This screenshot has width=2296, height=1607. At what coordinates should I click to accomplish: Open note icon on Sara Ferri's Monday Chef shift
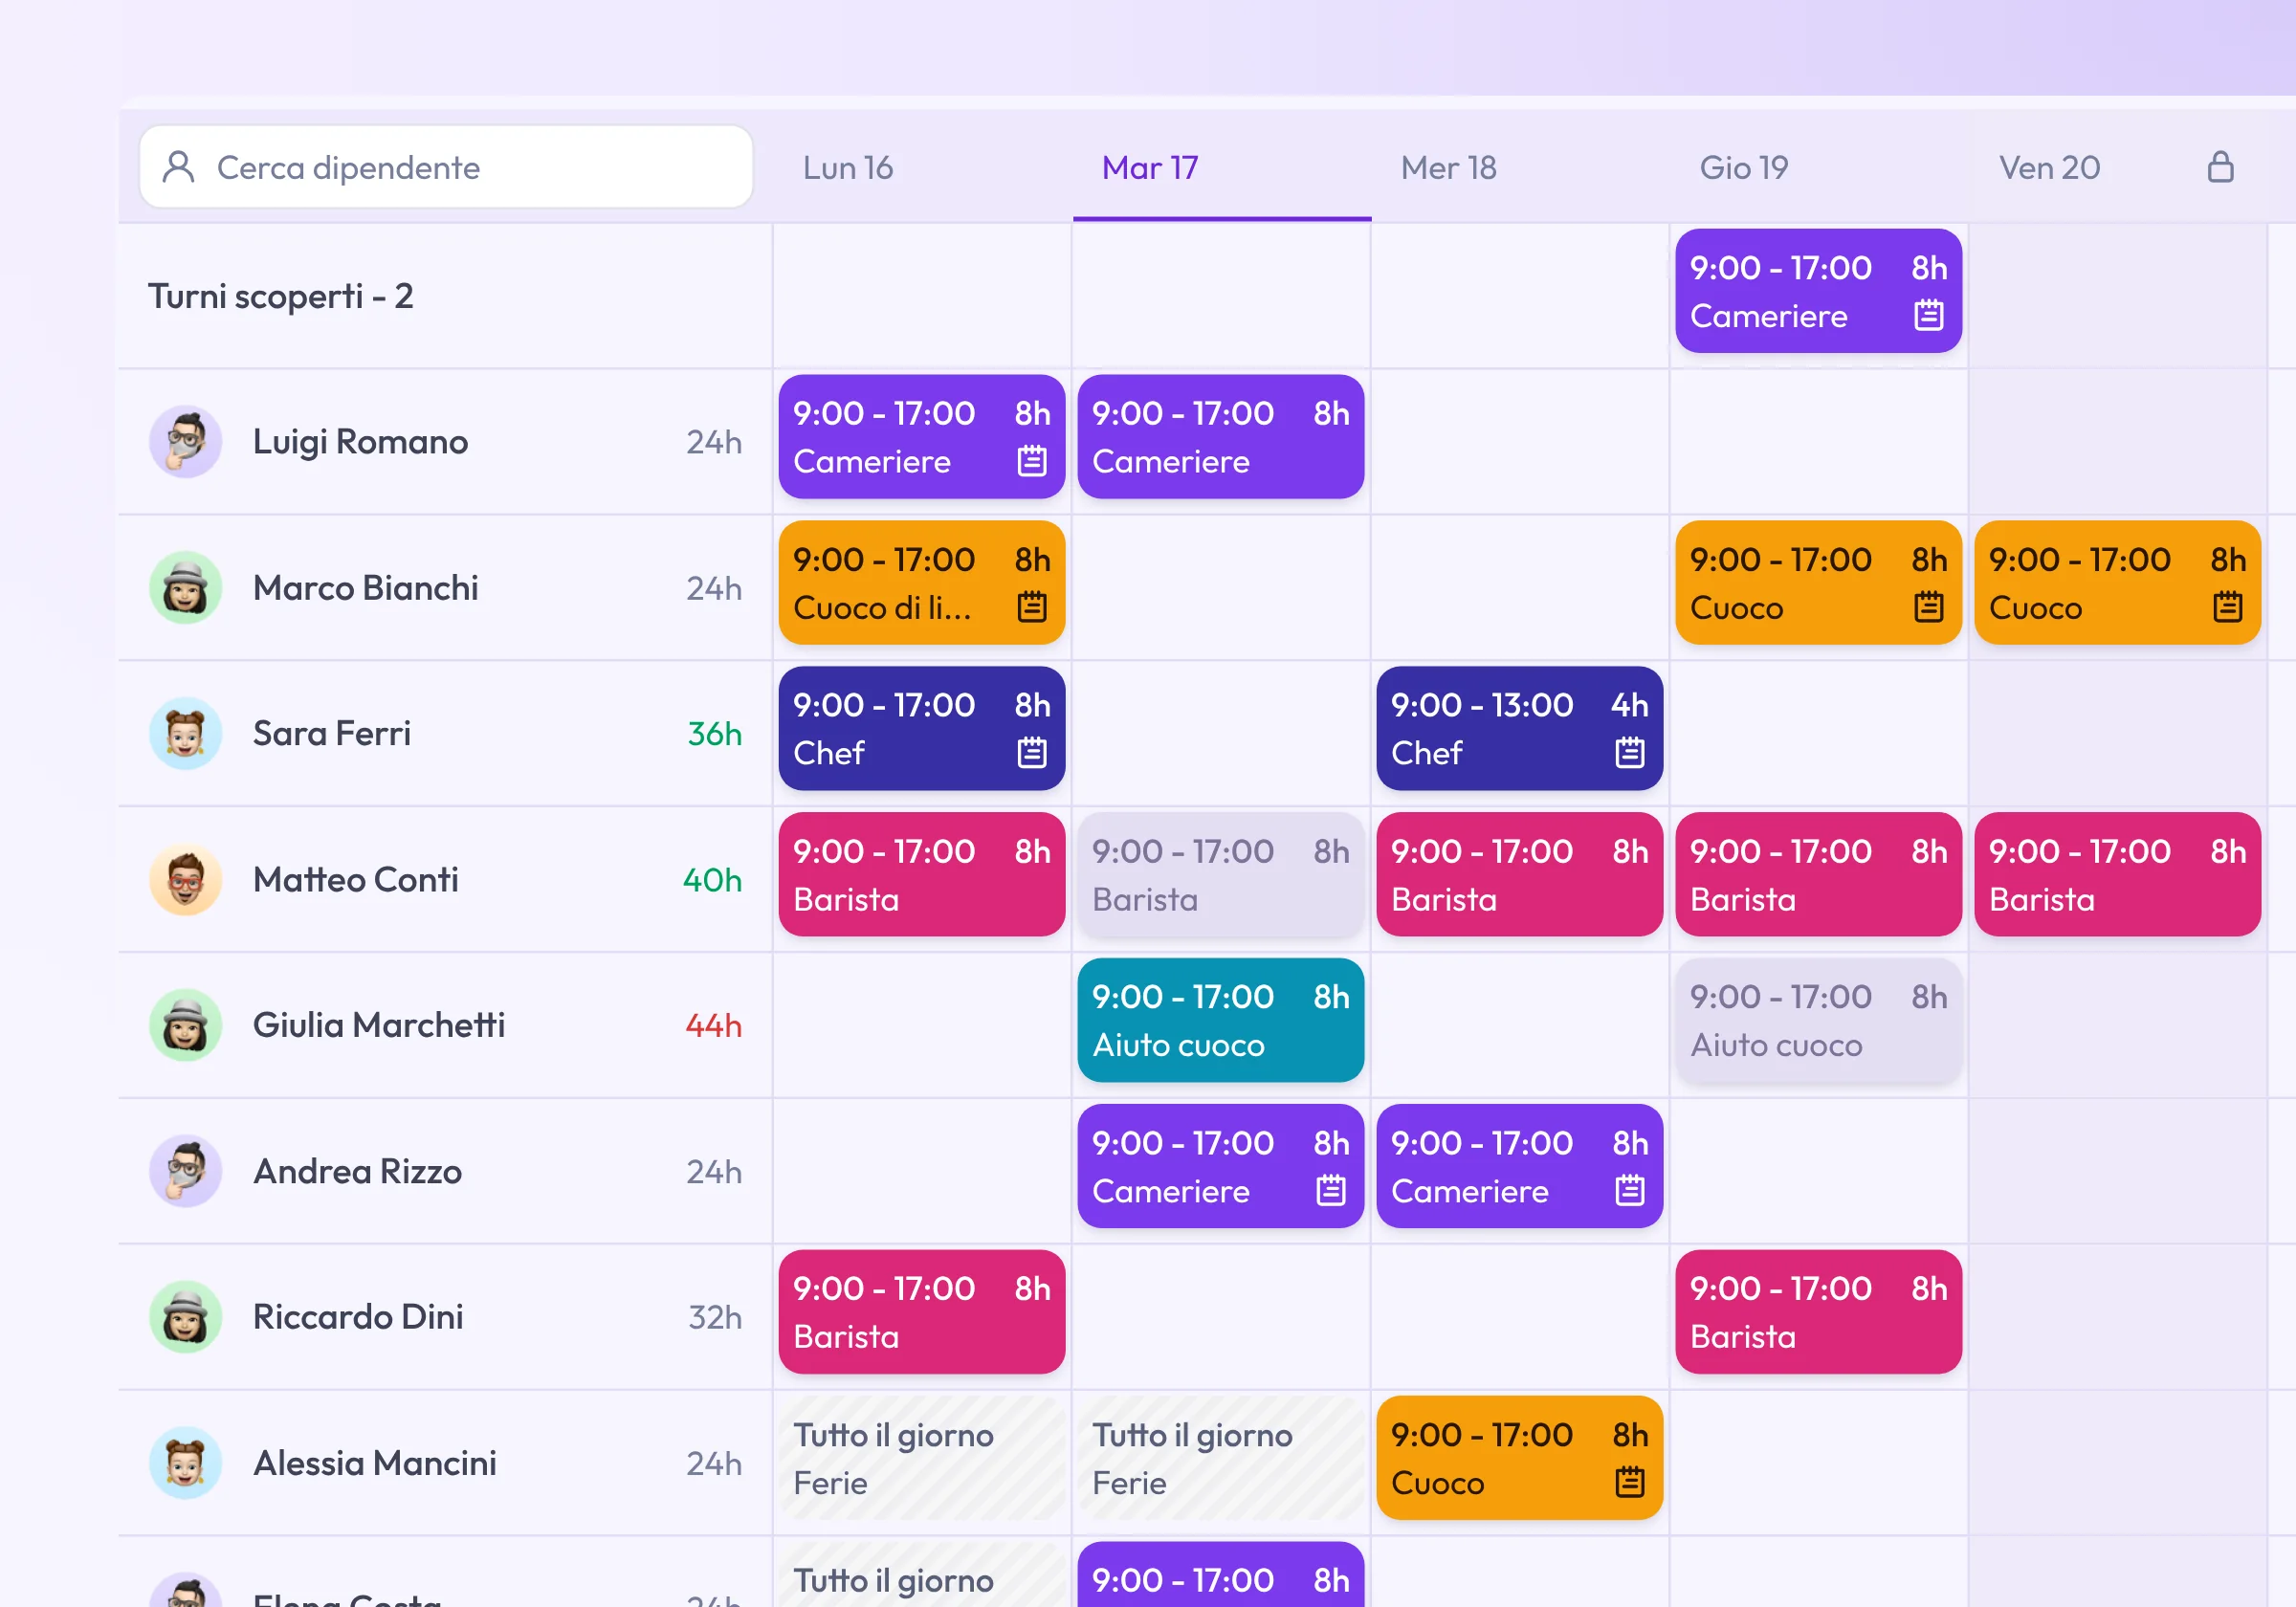(1032, 753)
